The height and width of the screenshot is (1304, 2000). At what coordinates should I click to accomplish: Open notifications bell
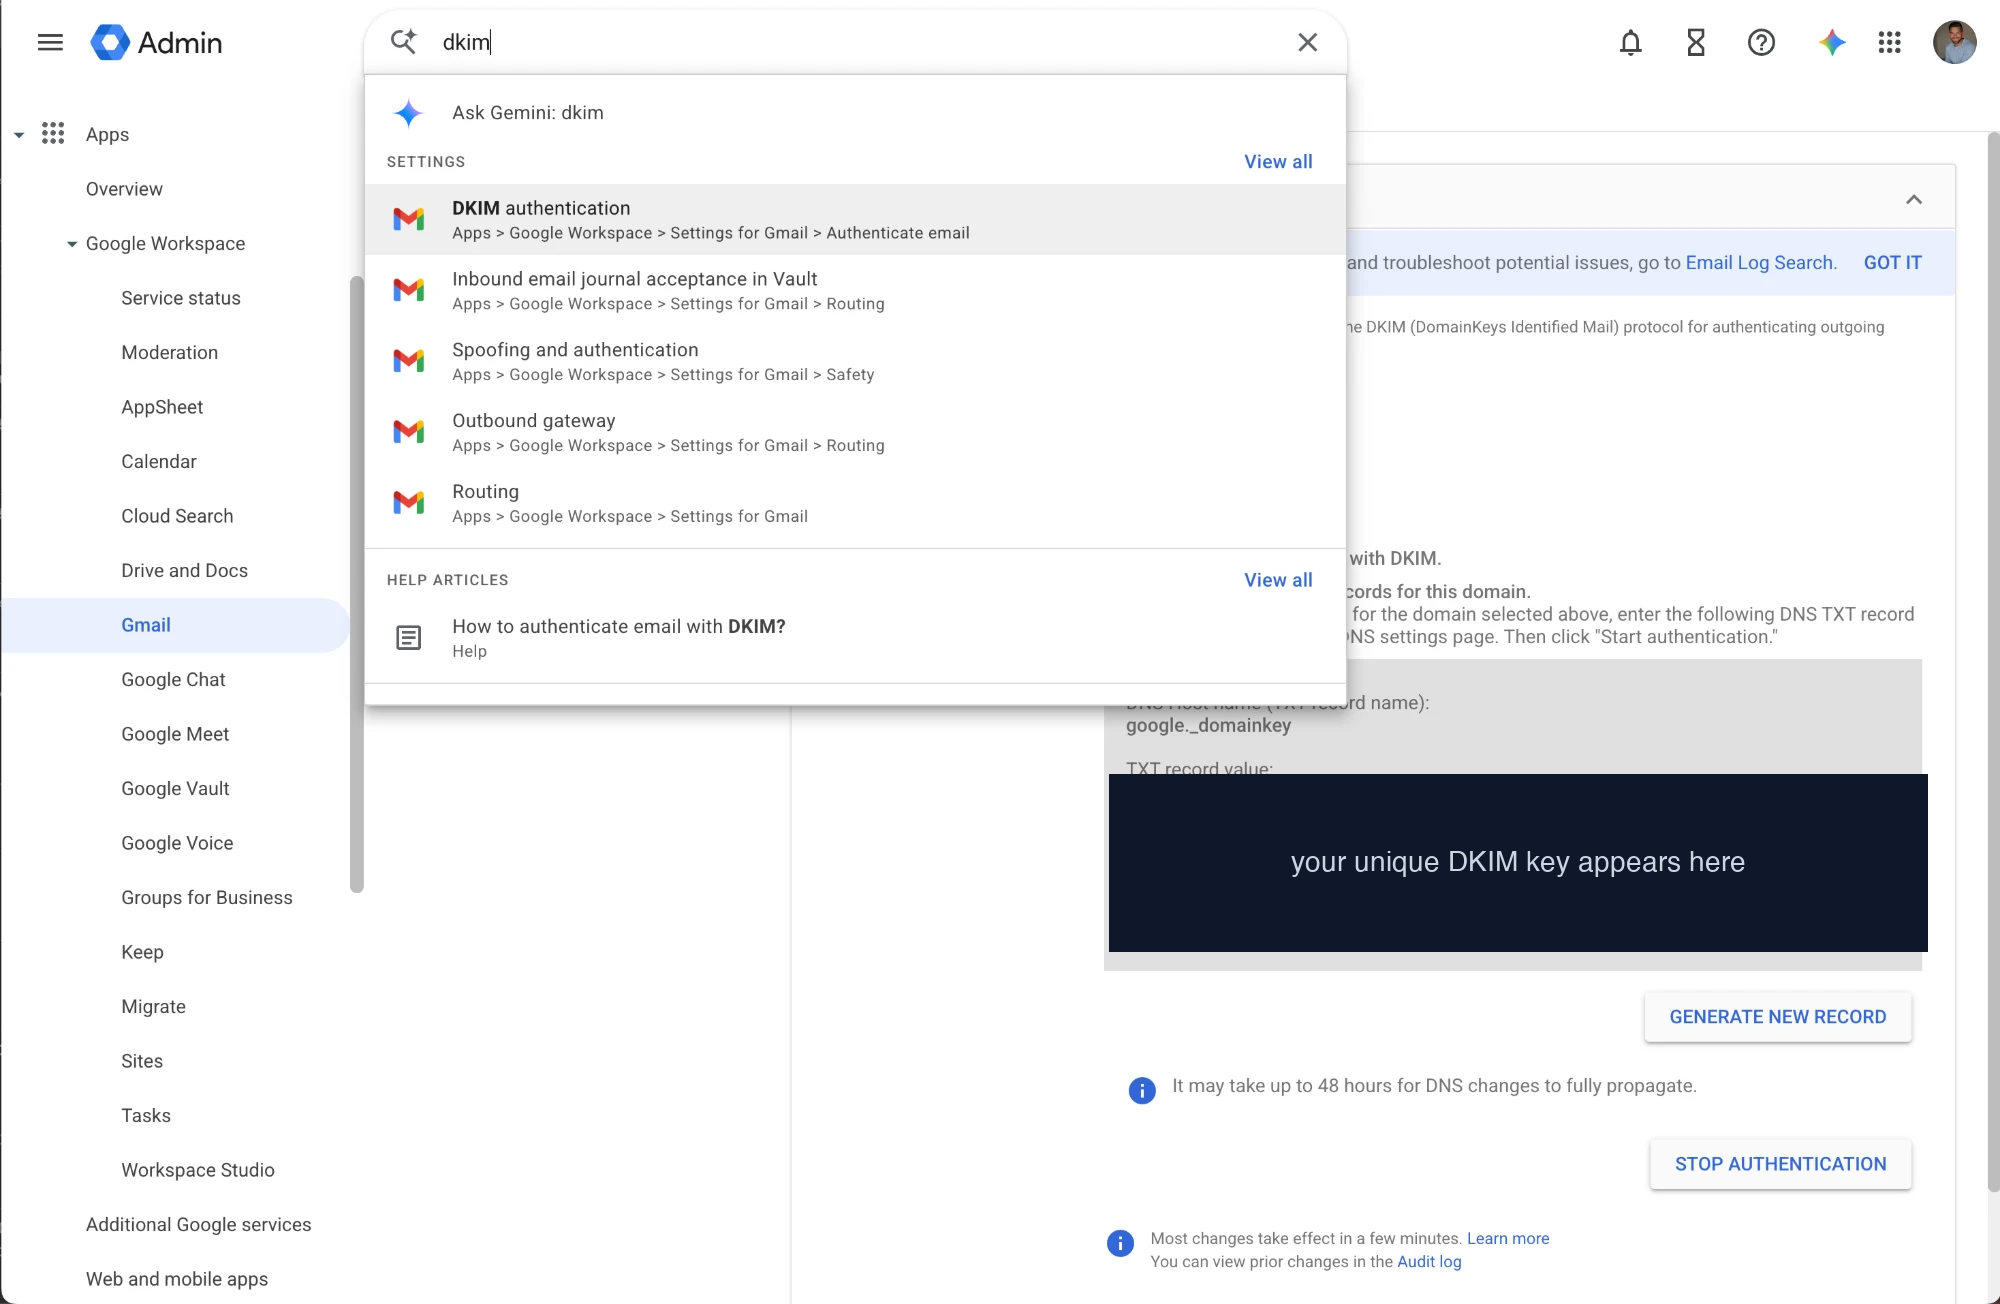coord(1630,42)
